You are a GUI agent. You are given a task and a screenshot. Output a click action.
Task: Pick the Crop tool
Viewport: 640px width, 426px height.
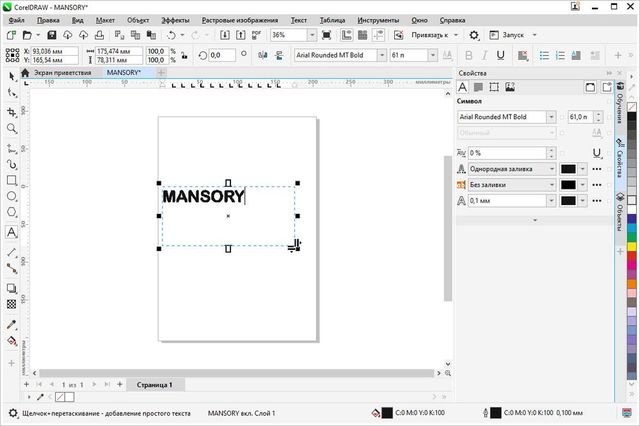12,111
